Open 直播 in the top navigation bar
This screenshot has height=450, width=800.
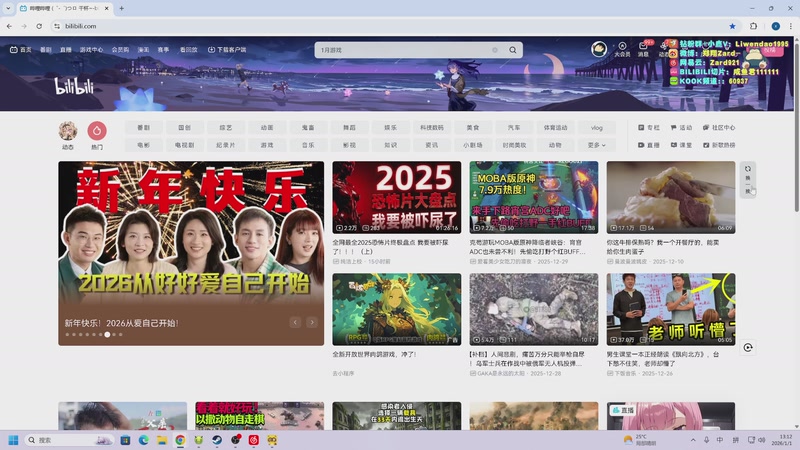66,49
